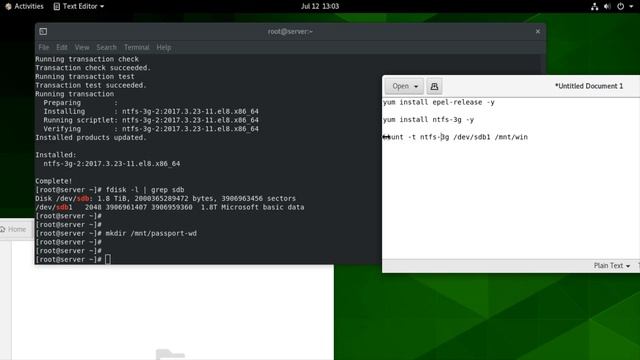Click the Untitled Document 1 title
The height and width of the screenshot is (360, 640).
coord(589,86)
